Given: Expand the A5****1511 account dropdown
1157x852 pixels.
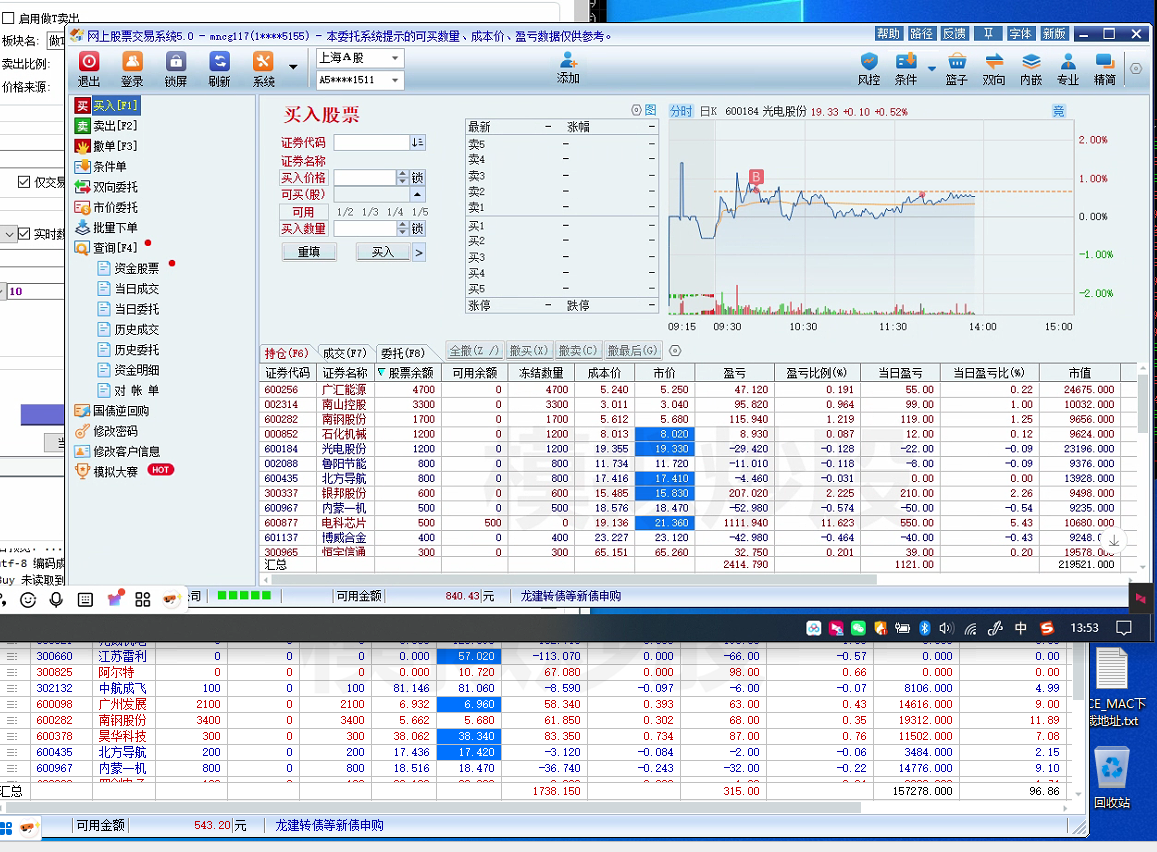Looking at the screenshot, I should point(359,80).
